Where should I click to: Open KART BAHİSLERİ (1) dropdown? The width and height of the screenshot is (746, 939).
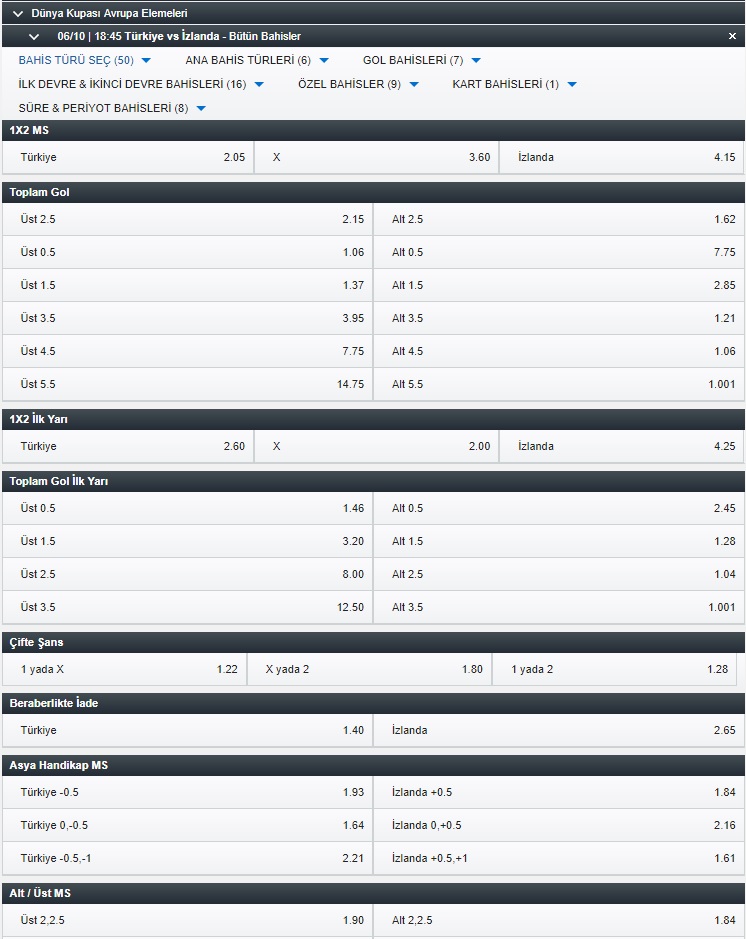tap(514, 84)
